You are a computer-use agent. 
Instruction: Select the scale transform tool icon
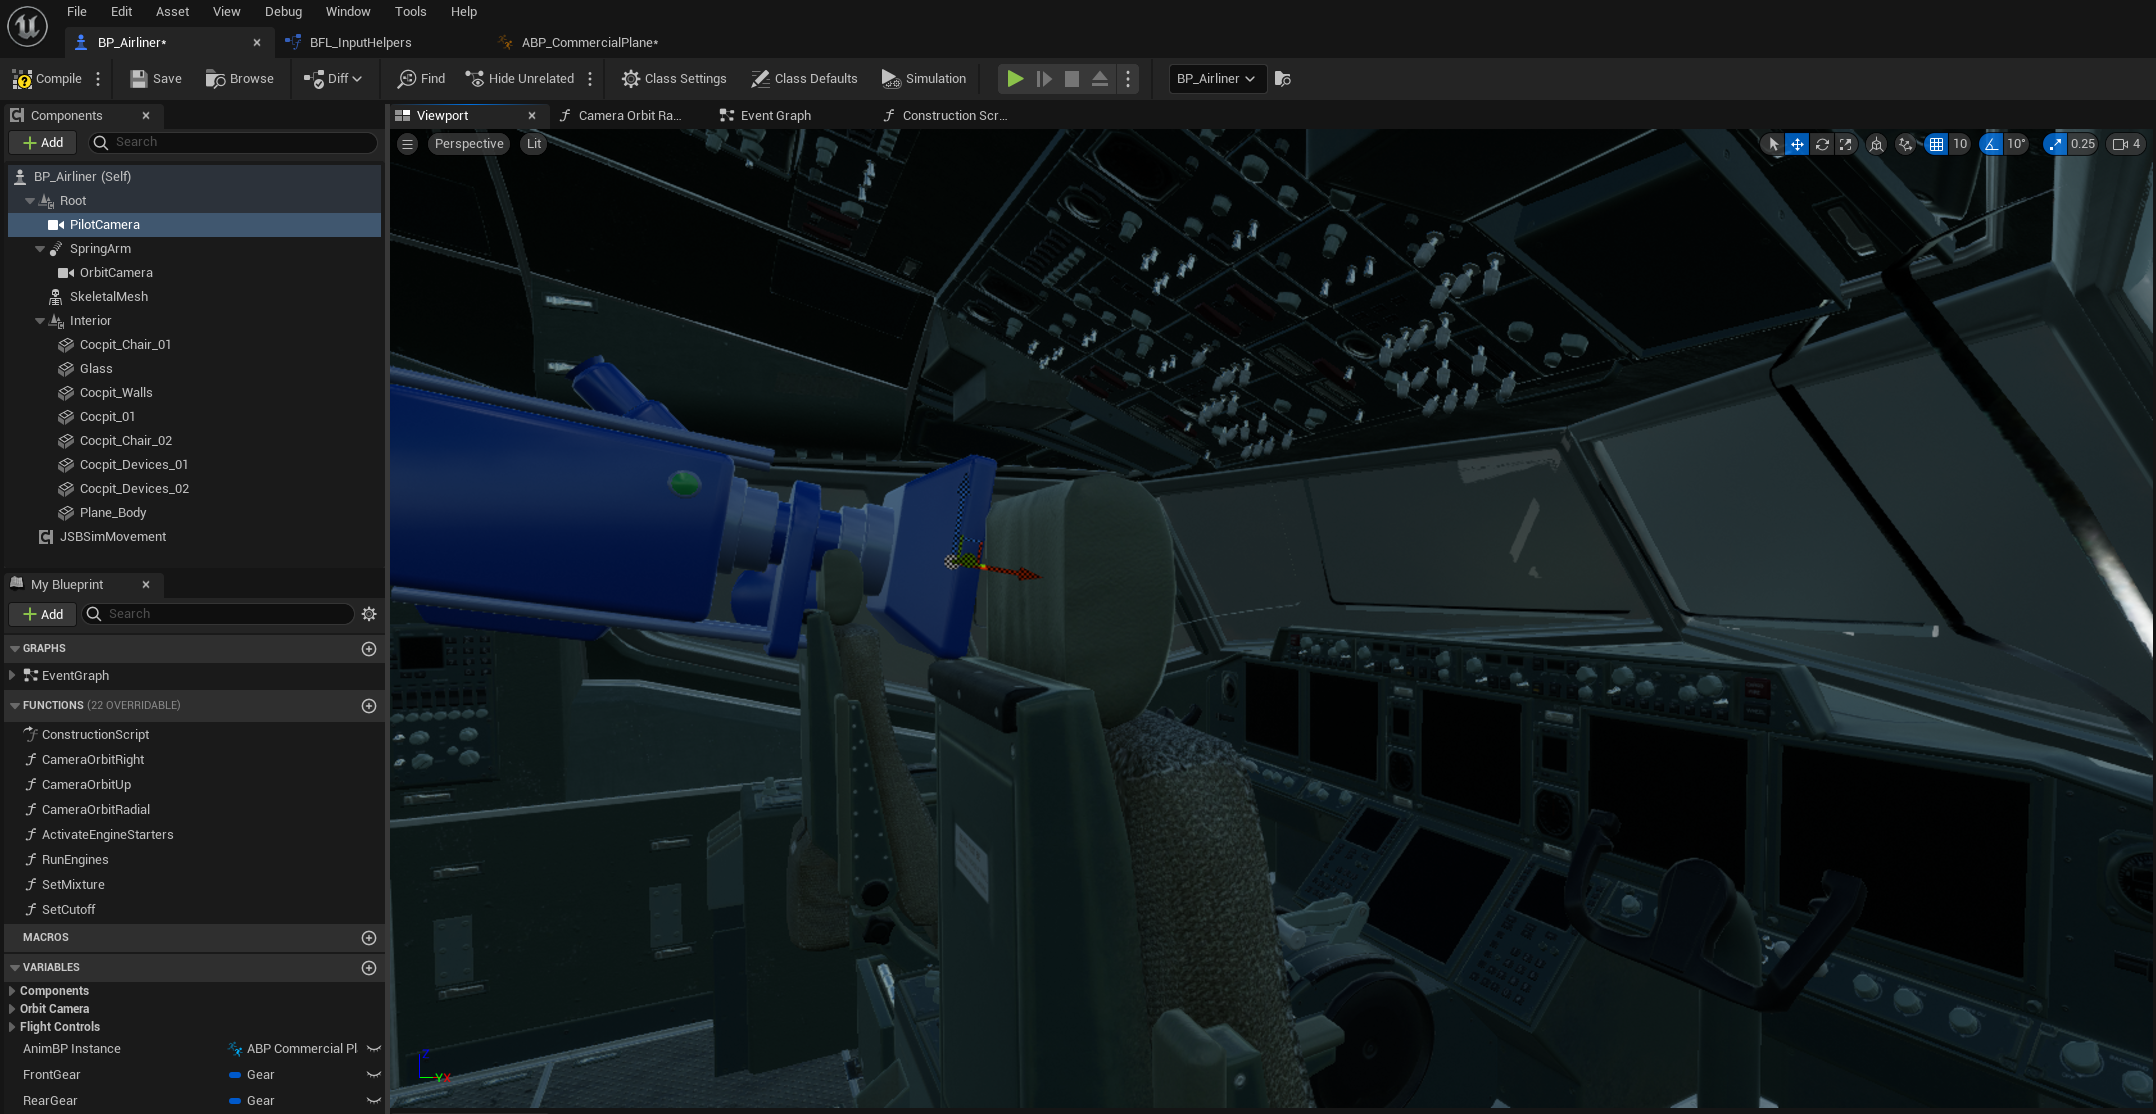coord(1846,144)
